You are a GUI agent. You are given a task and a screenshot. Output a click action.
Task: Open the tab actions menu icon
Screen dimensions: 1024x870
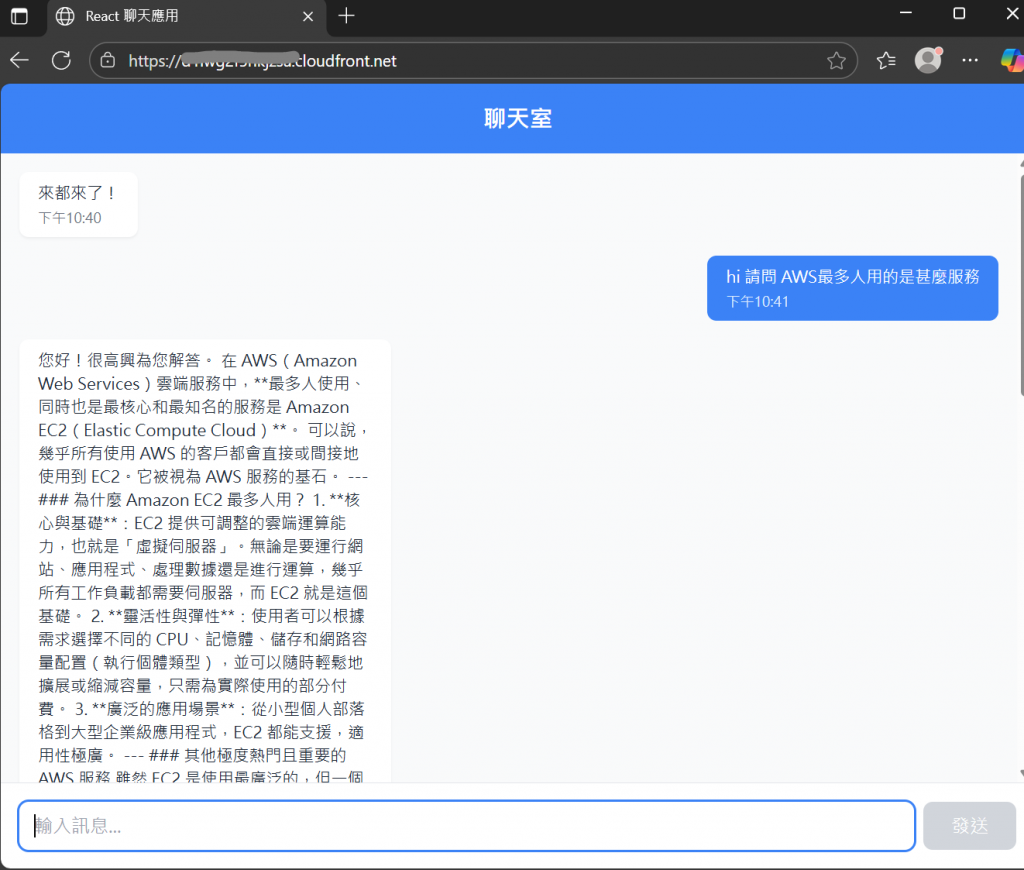point(20,16)
